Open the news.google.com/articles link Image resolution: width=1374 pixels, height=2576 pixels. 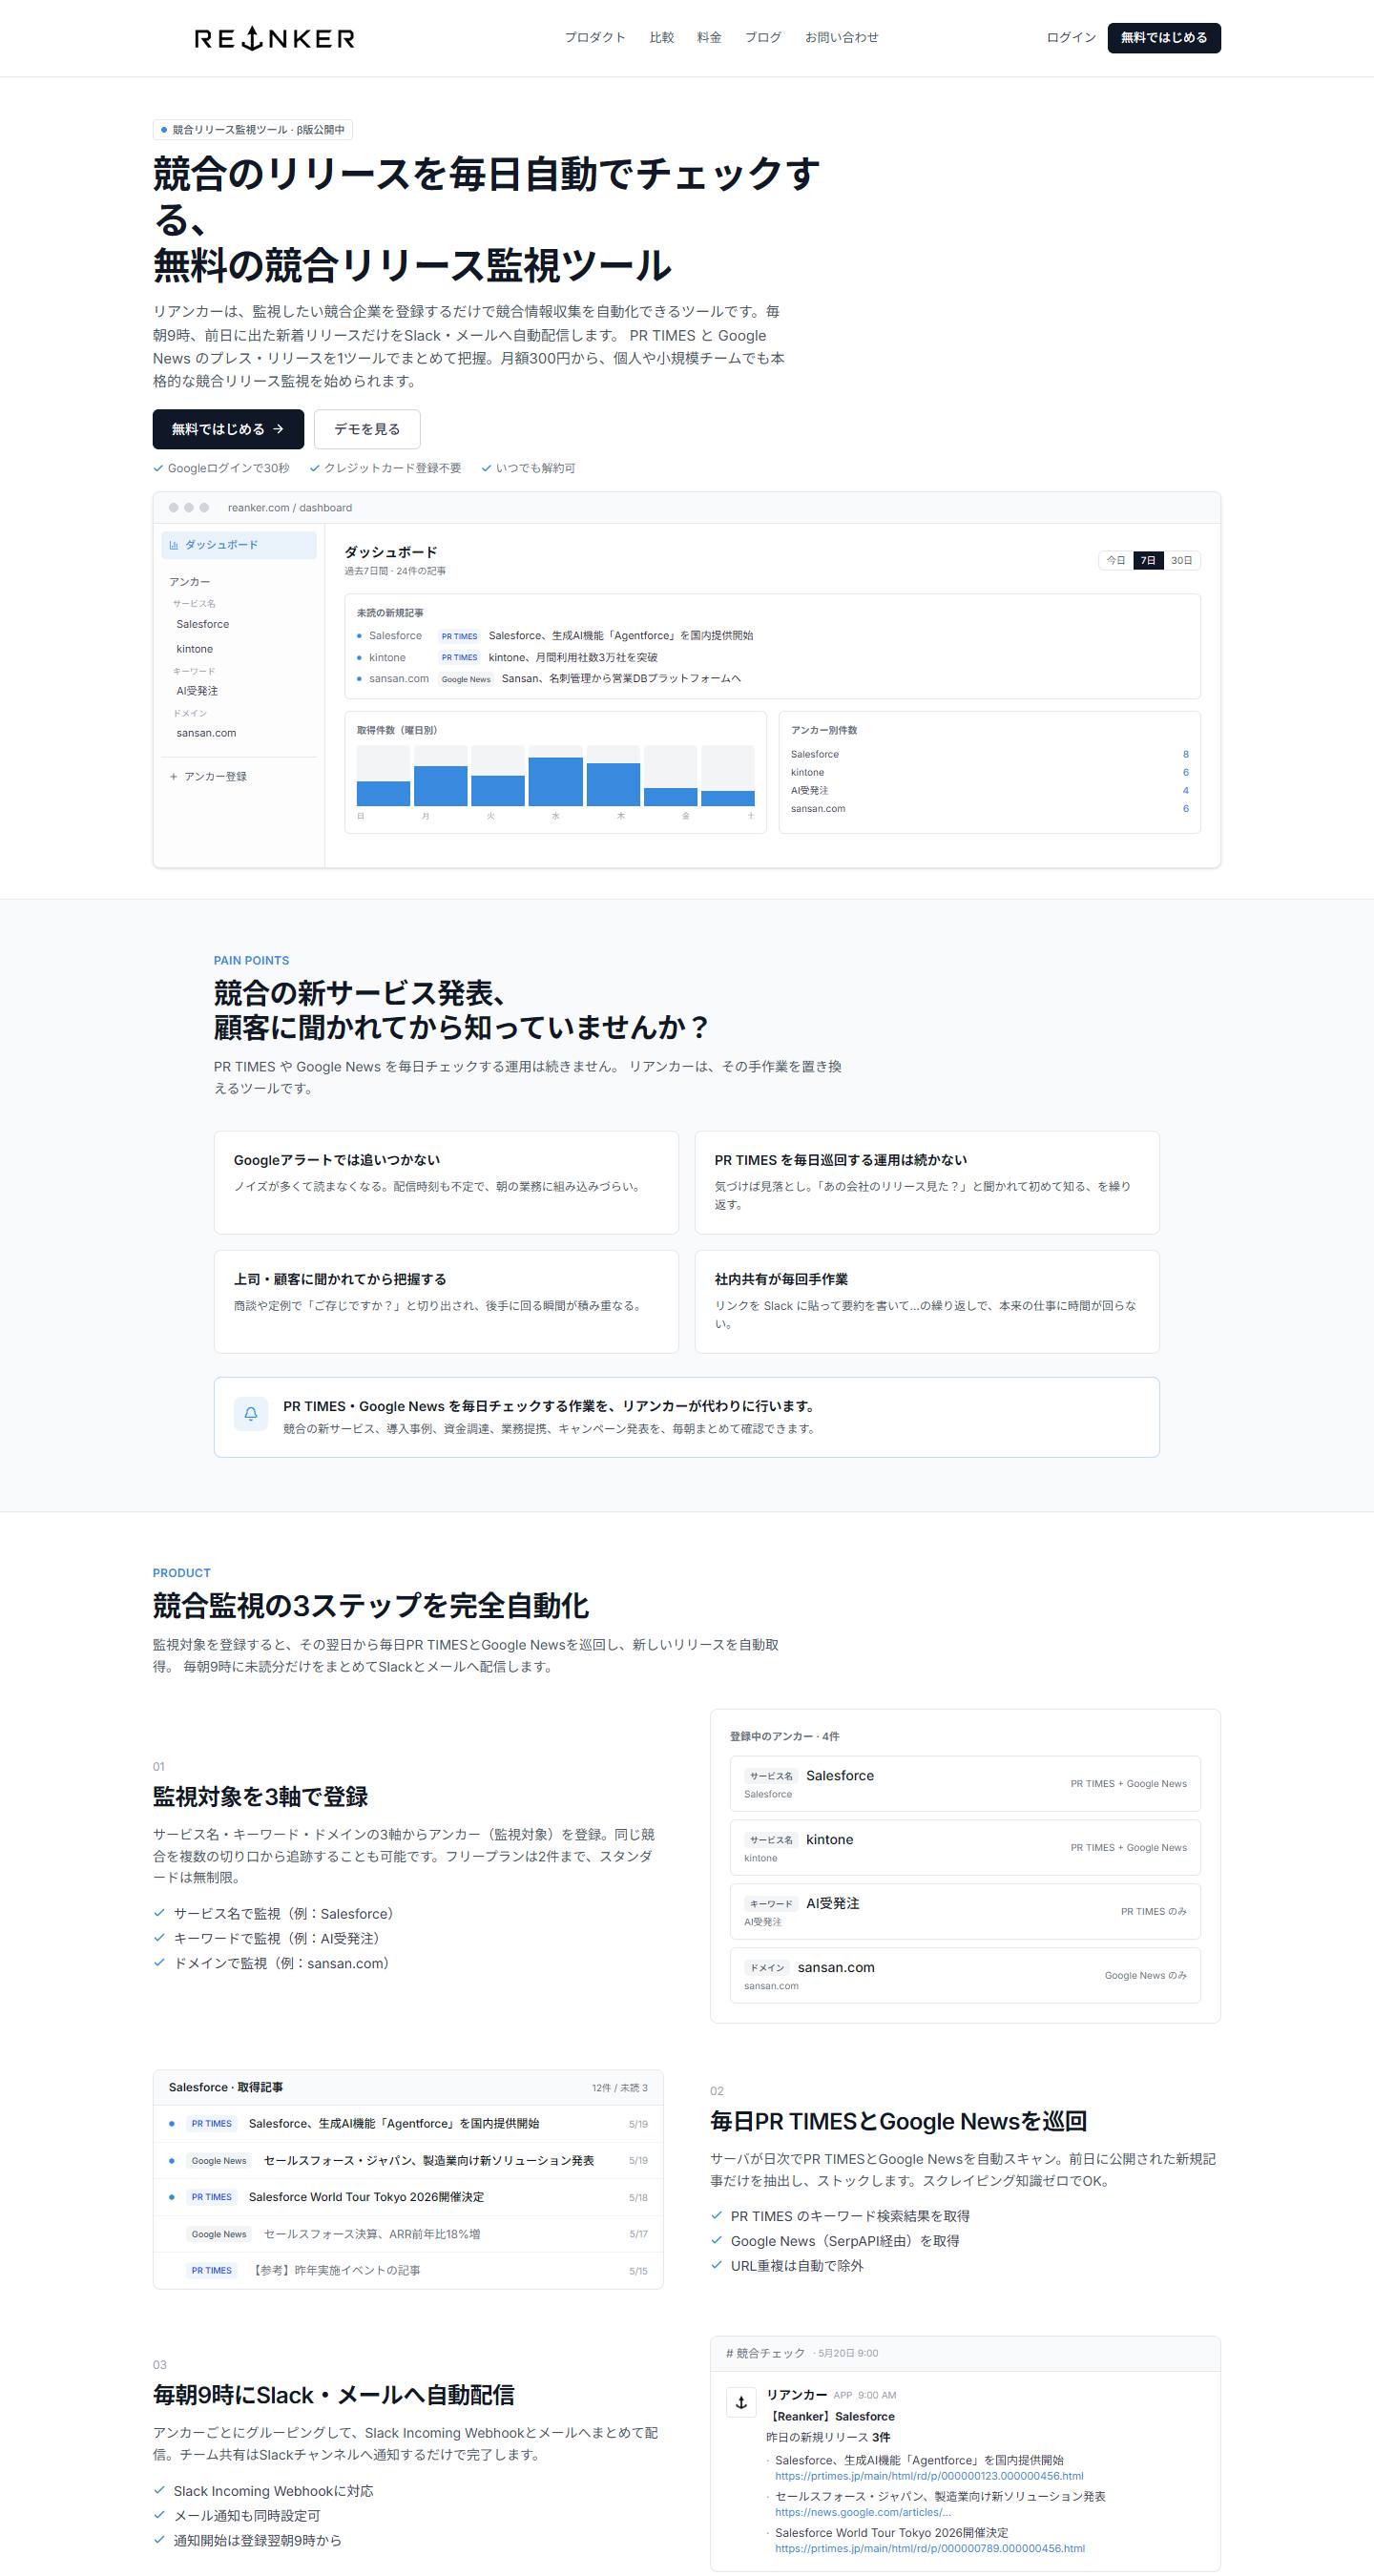(863, 2512)
